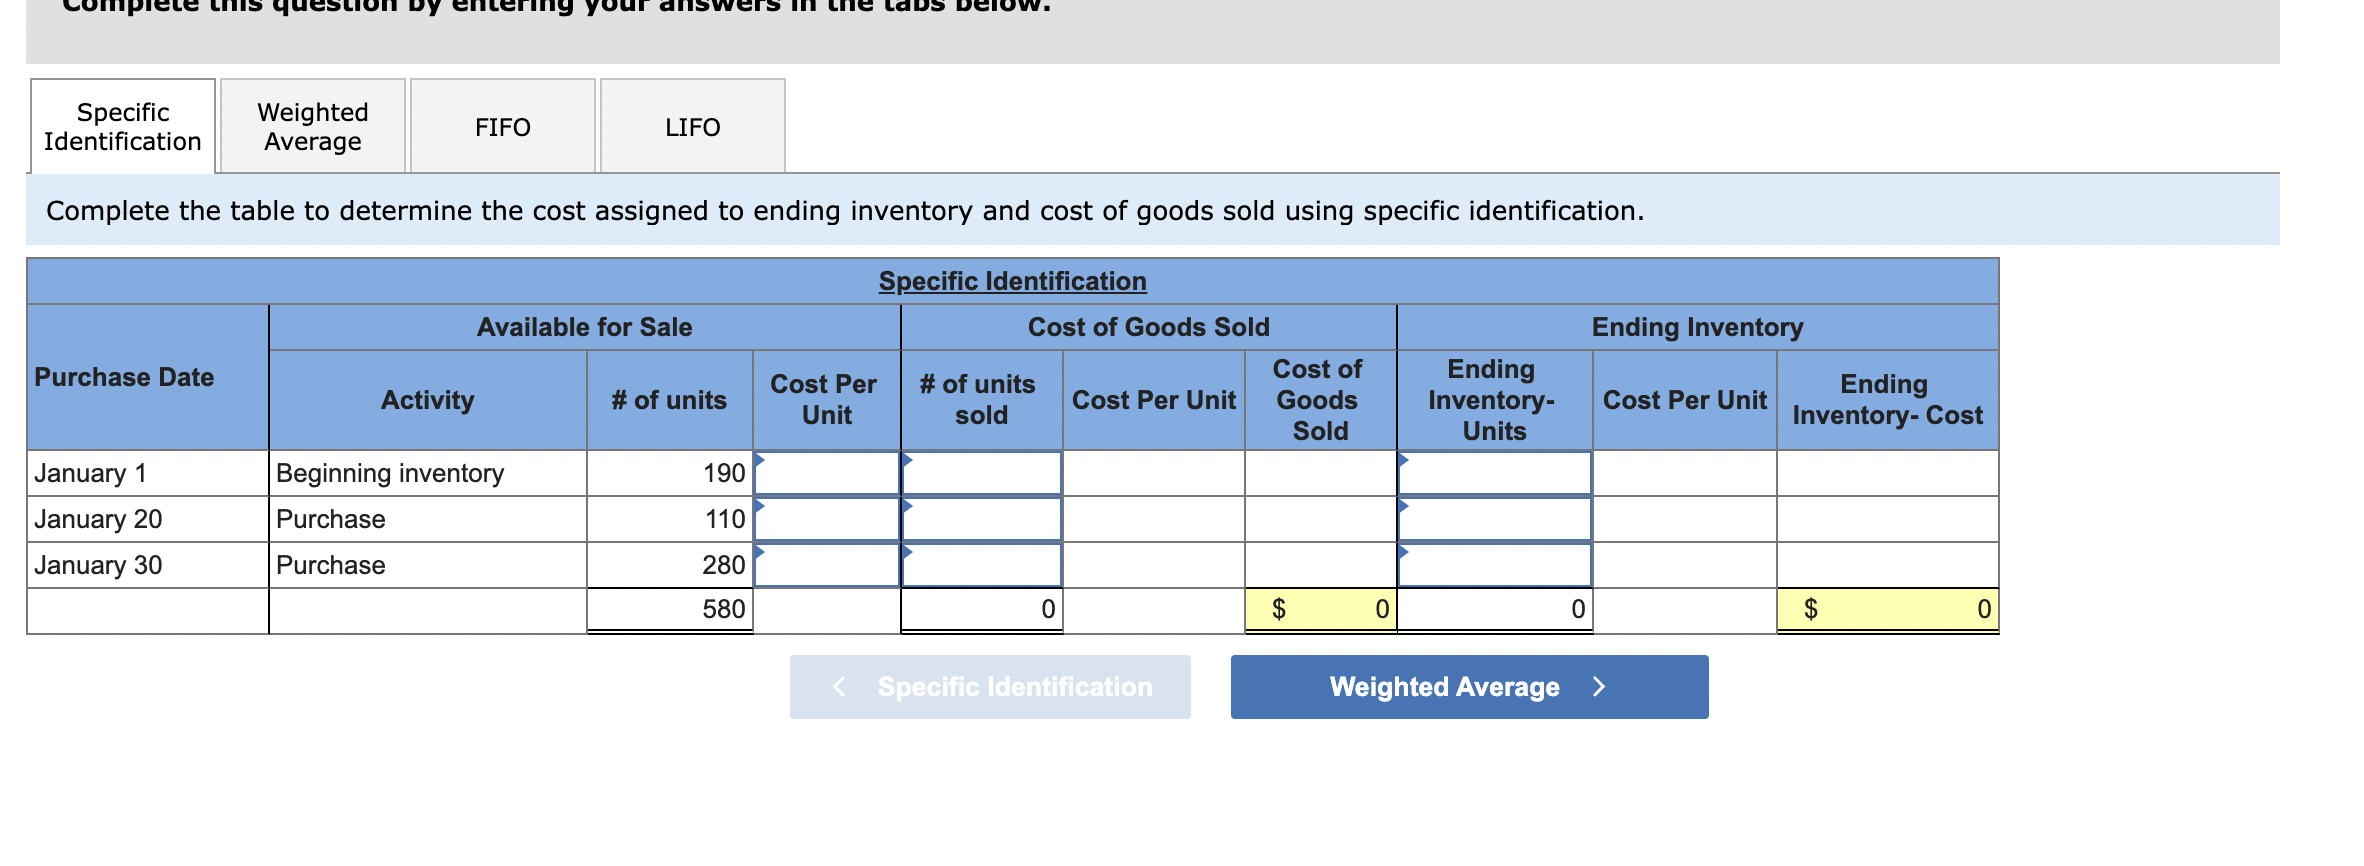Click the total units sold cell
Viewport: 2364px width, 866px height.
point(982,609)
